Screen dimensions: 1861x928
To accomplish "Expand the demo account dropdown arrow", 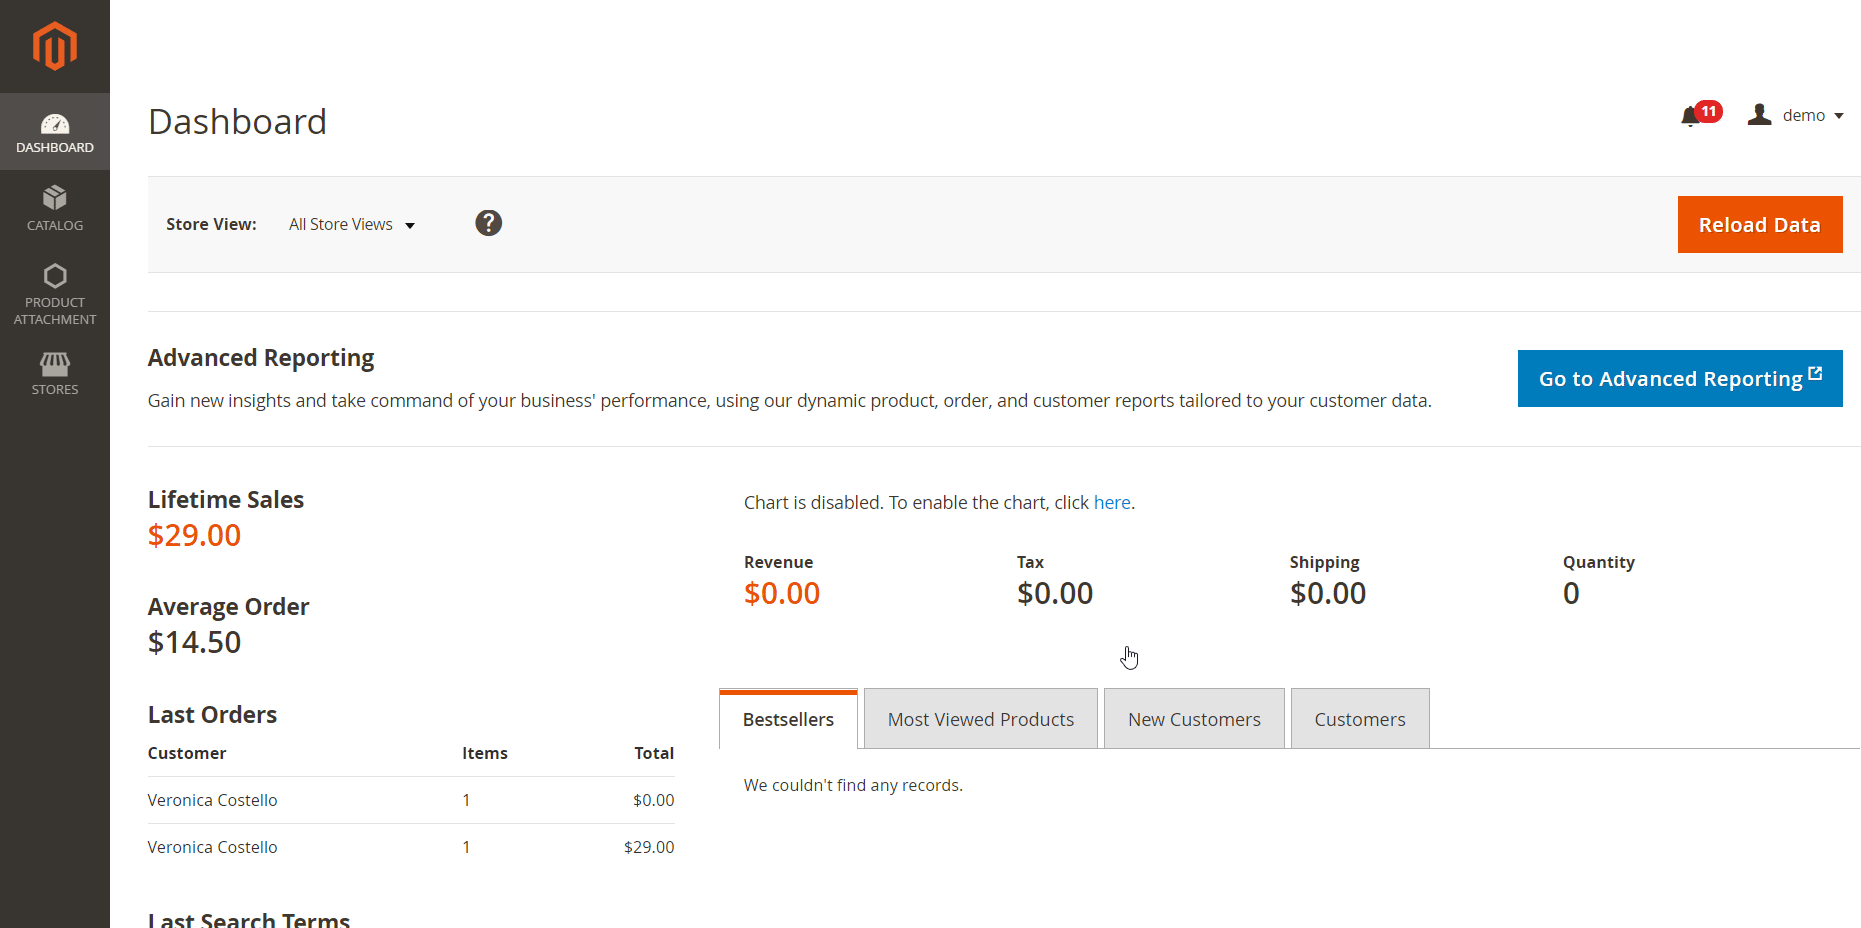I will tap(1838, 116).
